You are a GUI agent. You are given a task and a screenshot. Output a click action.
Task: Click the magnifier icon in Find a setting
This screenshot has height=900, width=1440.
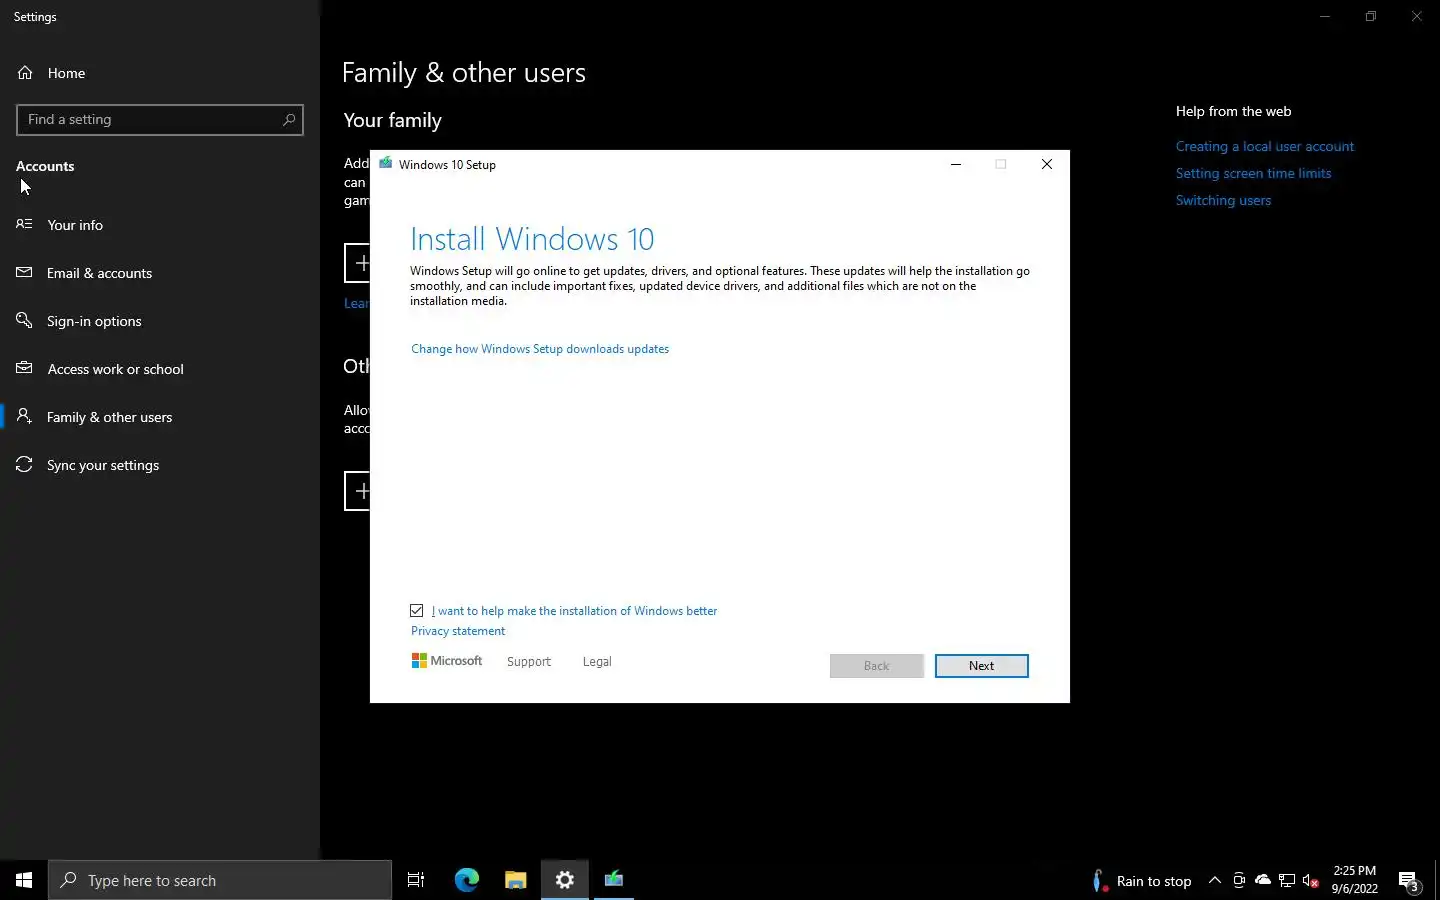tap(289, 120)
